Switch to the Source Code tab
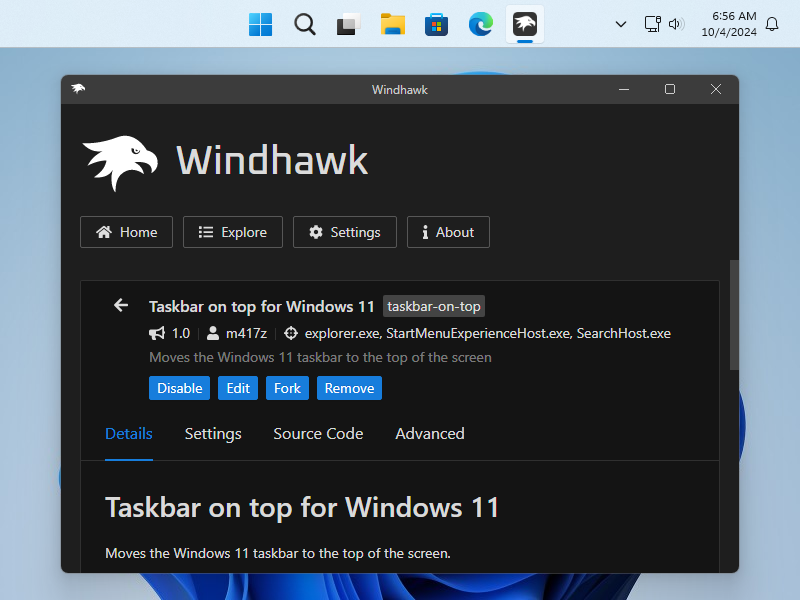The height and width of the screenshot is (600, 800). coord(318,434)
